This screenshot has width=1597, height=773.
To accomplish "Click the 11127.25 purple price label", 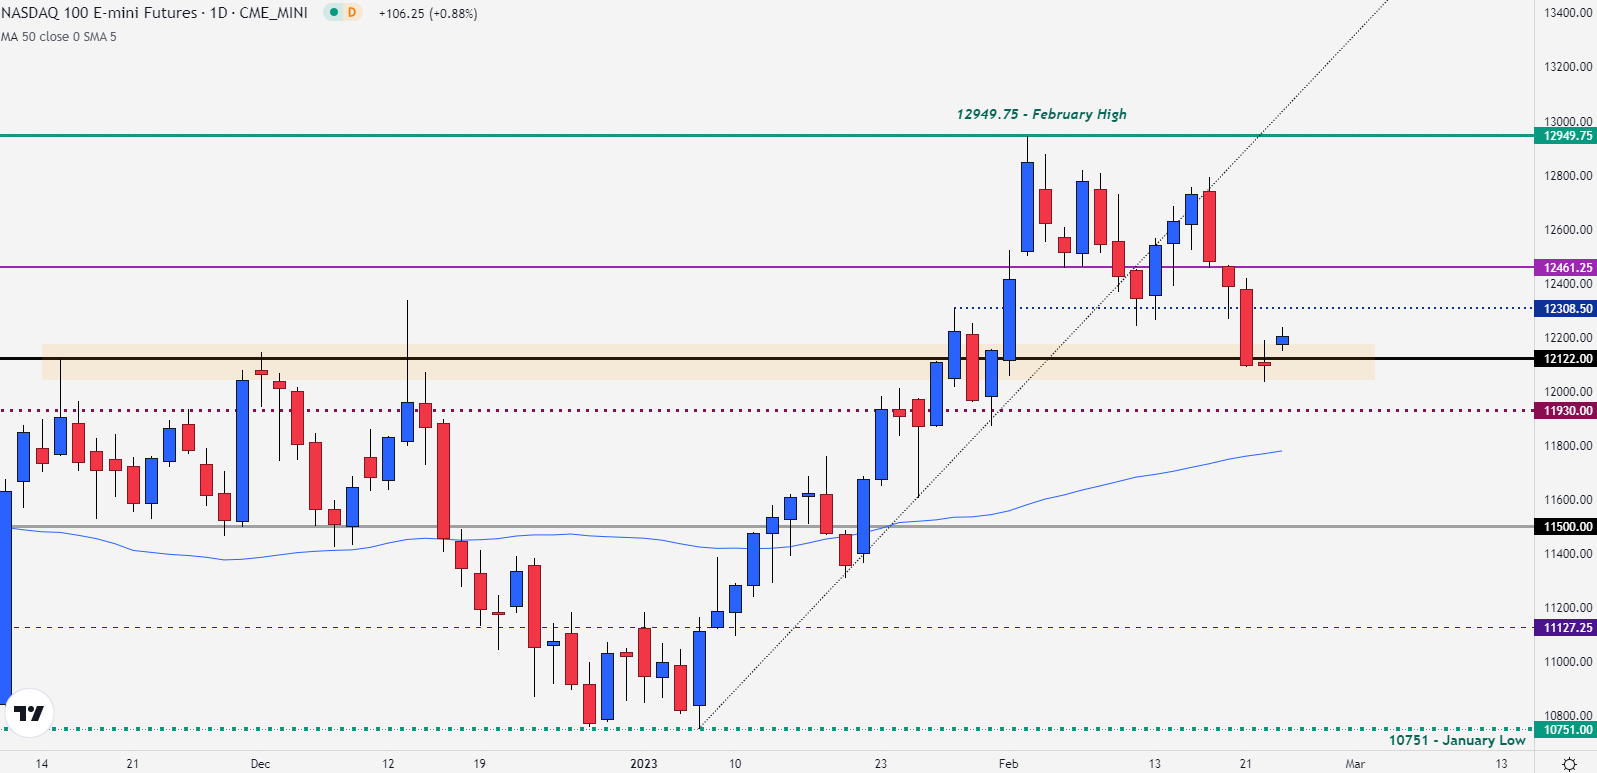I will (x=1565, y=628).
